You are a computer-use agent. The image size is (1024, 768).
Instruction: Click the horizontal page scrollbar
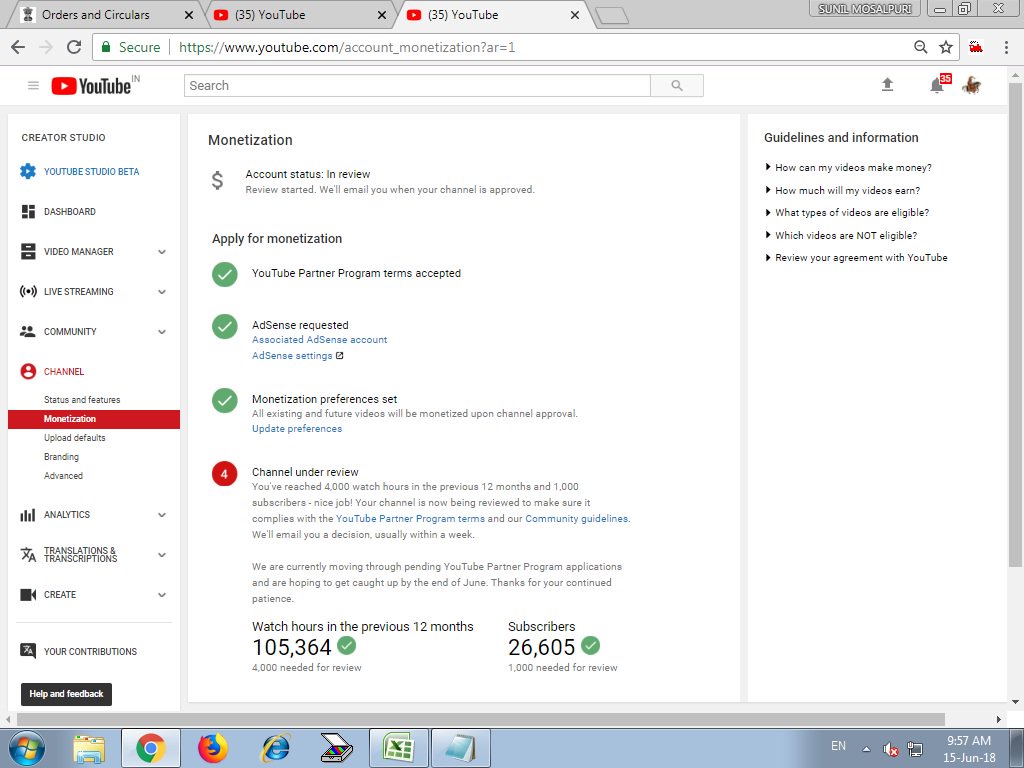481,719
